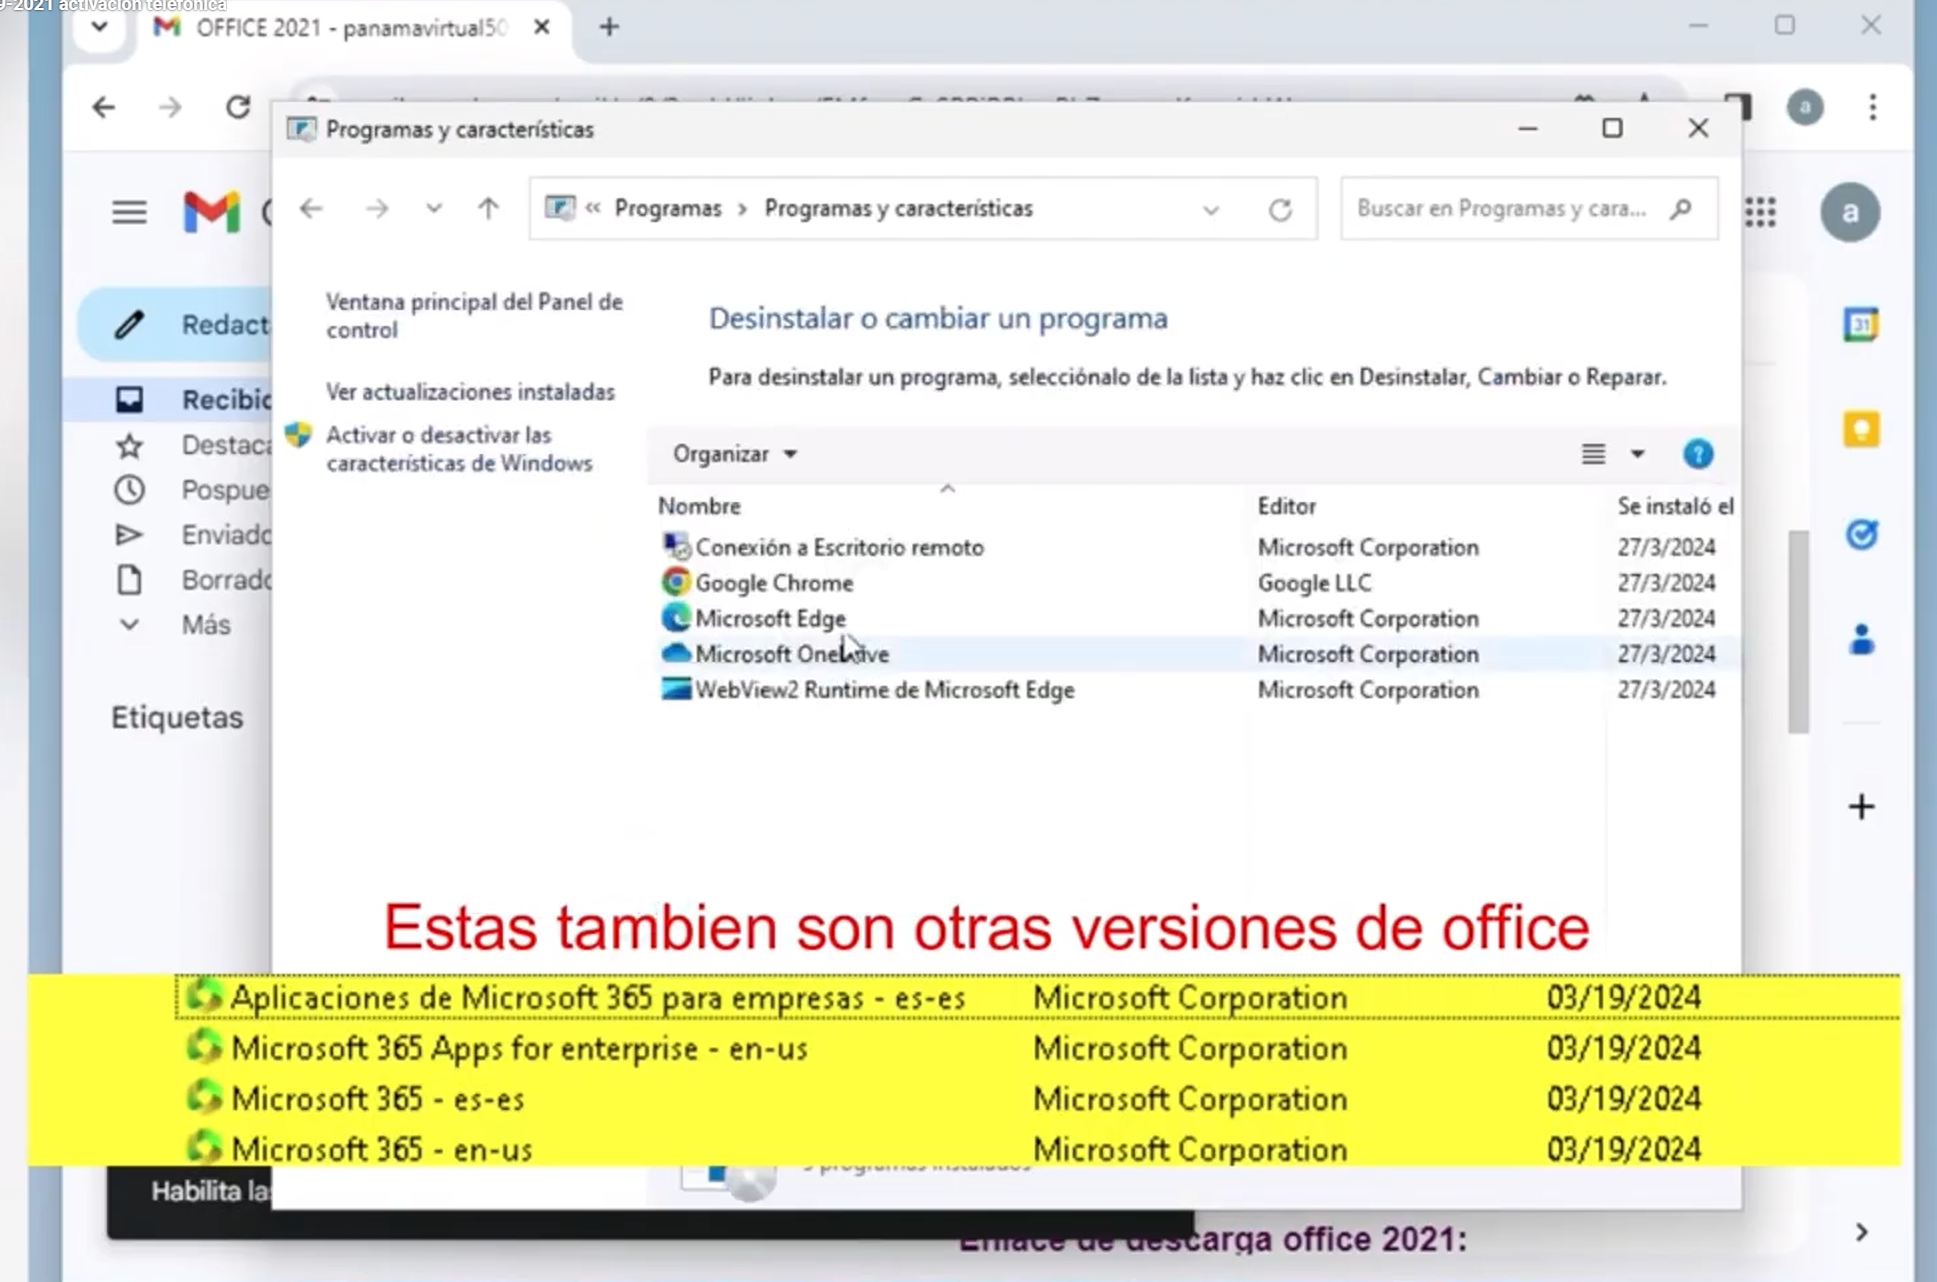Viewport: 1937px width, 1282px height.
Task: Click the Chrome back navigation arrow
Action: [x=103, y=107]
